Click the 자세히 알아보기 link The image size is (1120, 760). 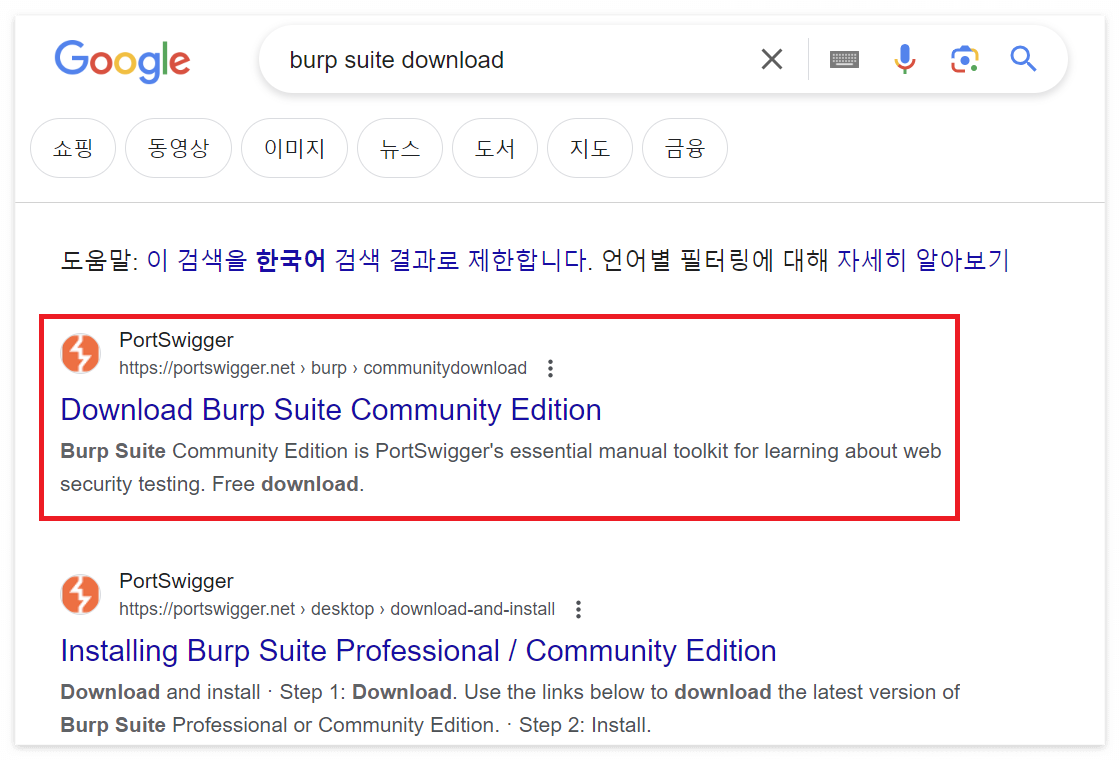point(923,260)
